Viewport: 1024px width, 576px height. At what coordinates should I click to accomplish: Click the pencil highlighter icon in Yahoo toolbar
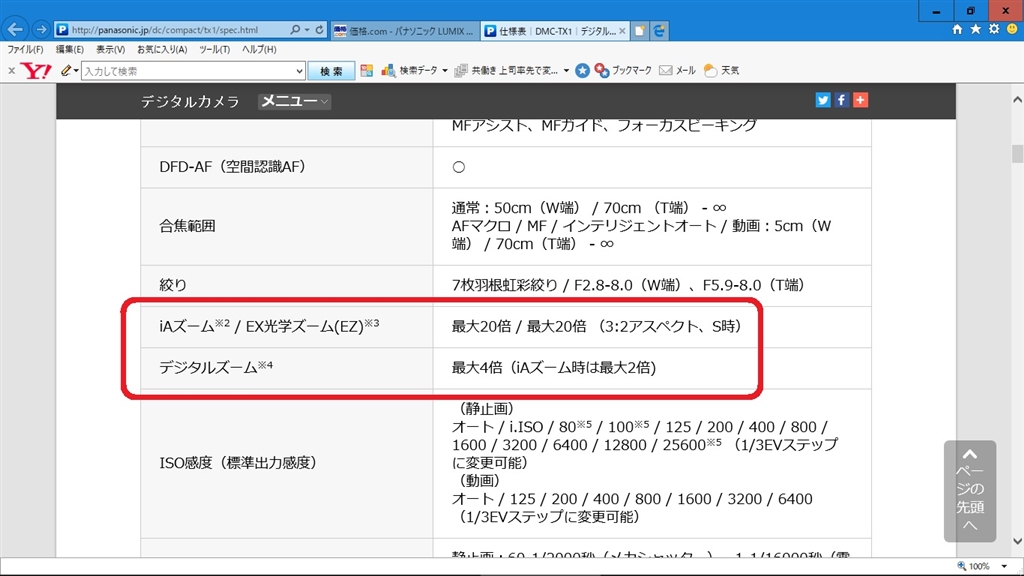pyautogui.click(x=66, y=71)
